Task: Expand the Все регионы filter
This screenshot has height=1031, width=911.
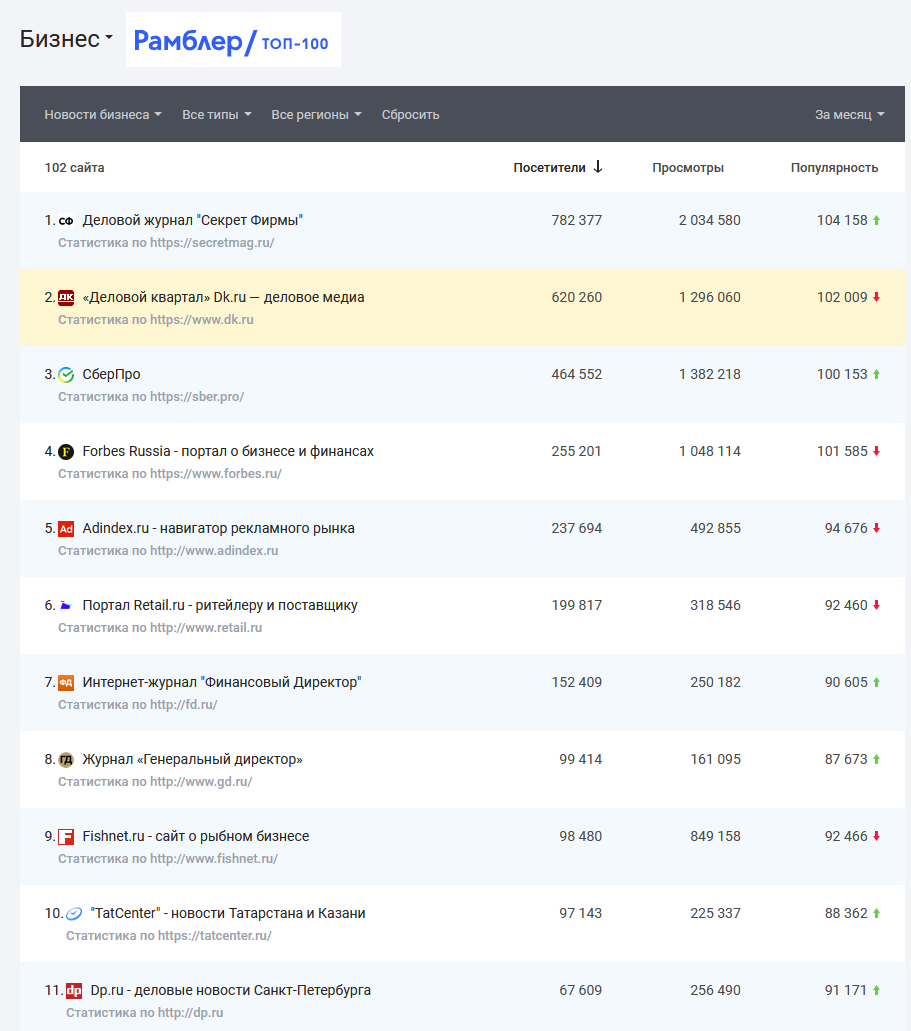Action: (316, 115)
